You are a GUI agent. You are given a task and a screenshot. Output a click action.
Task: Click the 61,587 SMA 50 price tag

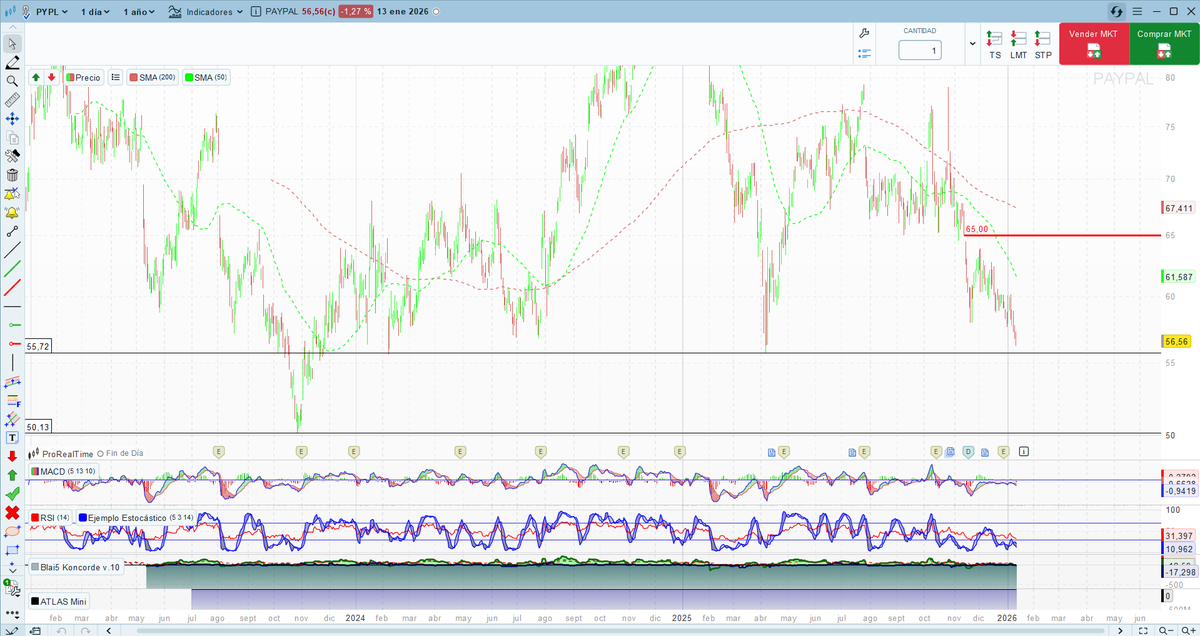tap(1179, 276)
